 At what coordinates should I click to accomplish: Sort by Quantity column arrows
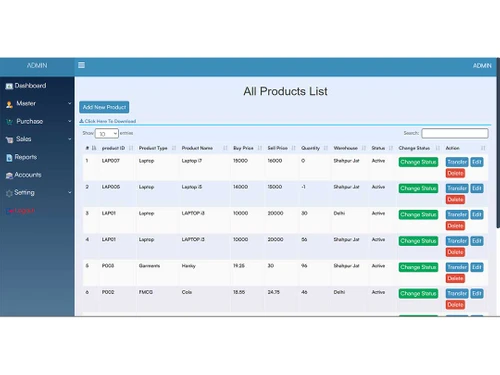tap(326, 148)
